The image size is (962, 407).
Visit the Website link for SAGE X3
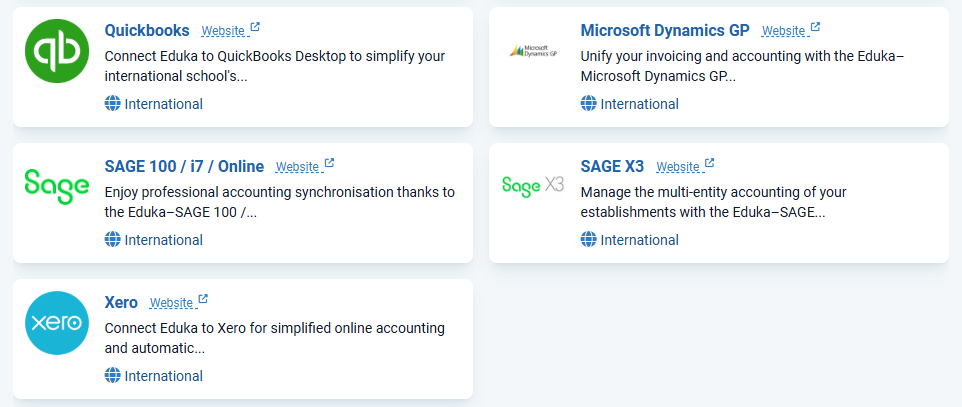click(x=678, y=167)
